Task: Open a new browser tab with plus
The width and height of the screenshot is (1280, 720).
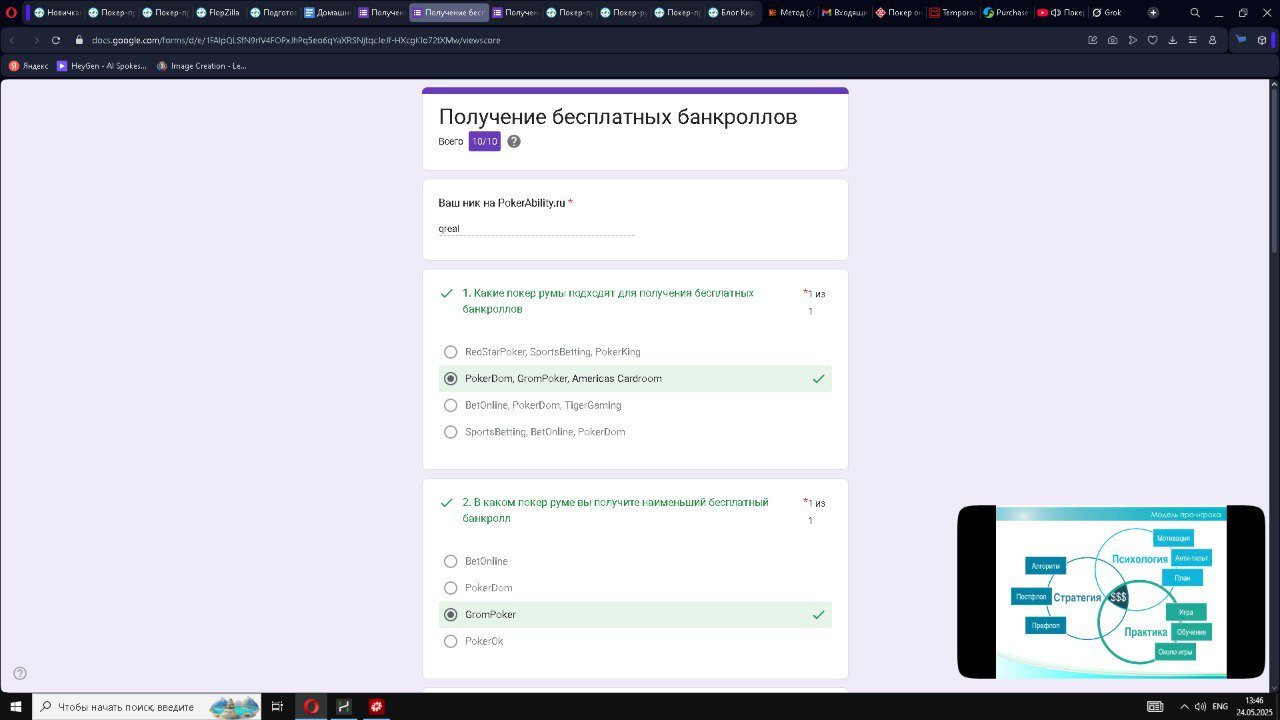Action: (1153, 13)
